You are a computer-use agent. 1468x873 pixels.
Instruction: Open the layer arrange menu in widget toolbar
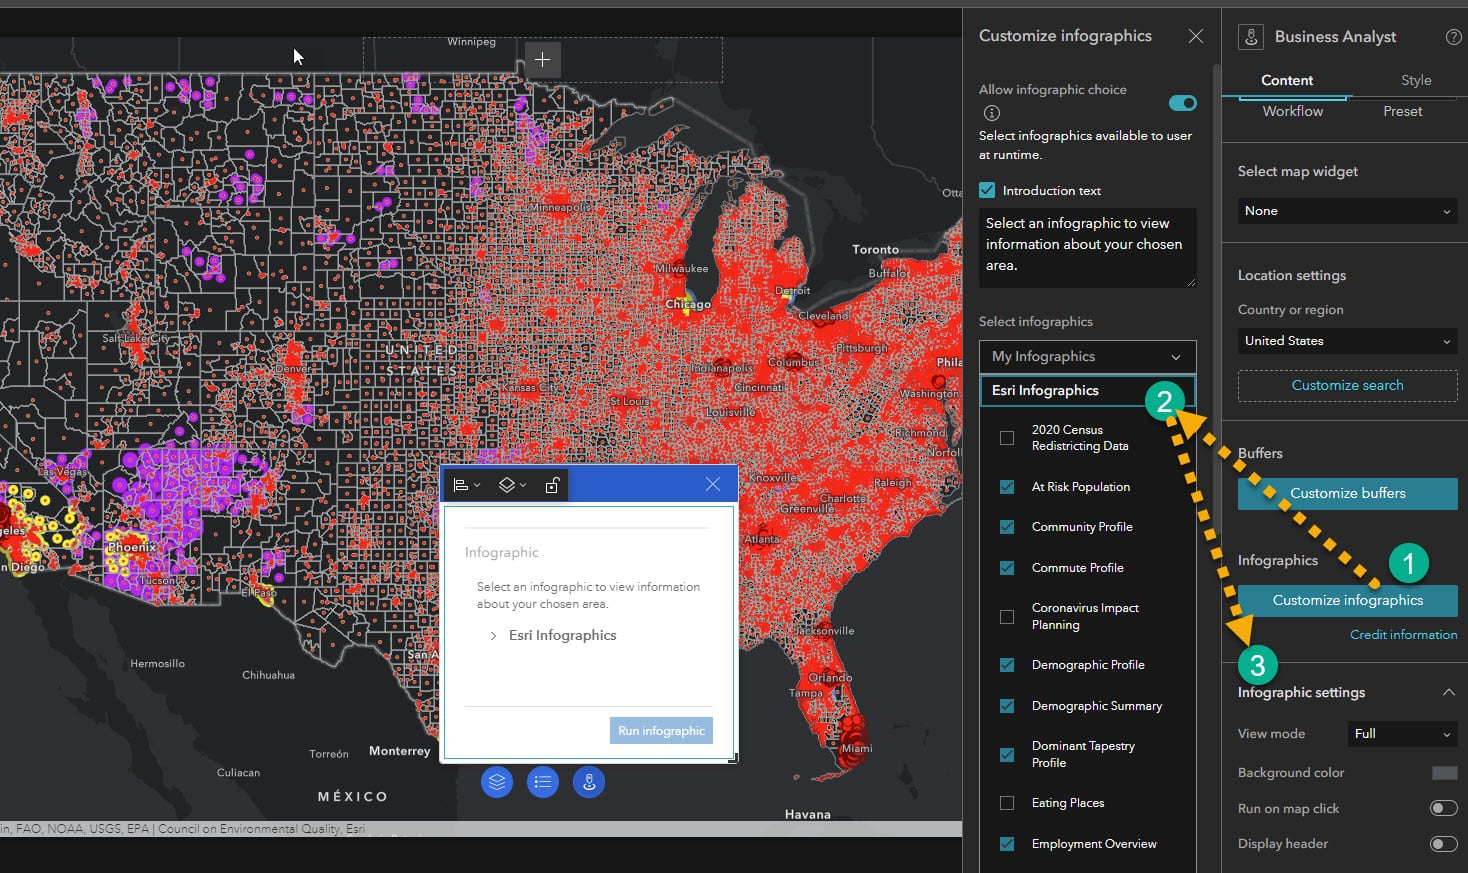pyautogui.click(x=512, y=485)
